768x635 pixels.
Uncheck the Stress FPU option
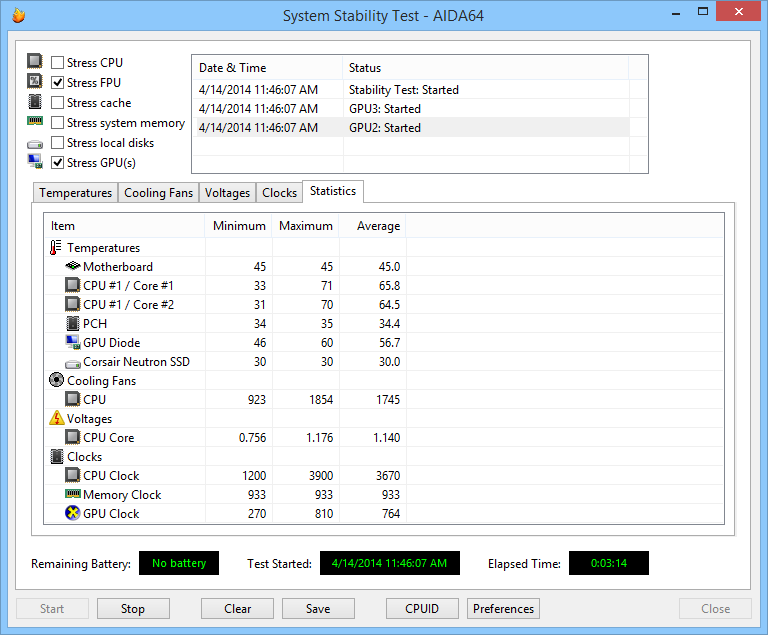coord(58,83)
